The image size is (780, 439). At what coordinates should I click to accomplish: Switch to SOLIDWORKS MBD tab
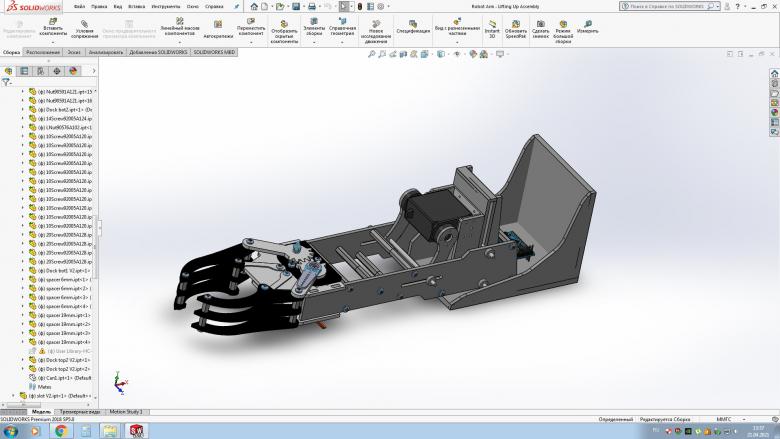pyautogui.click(x=213, y=52)
